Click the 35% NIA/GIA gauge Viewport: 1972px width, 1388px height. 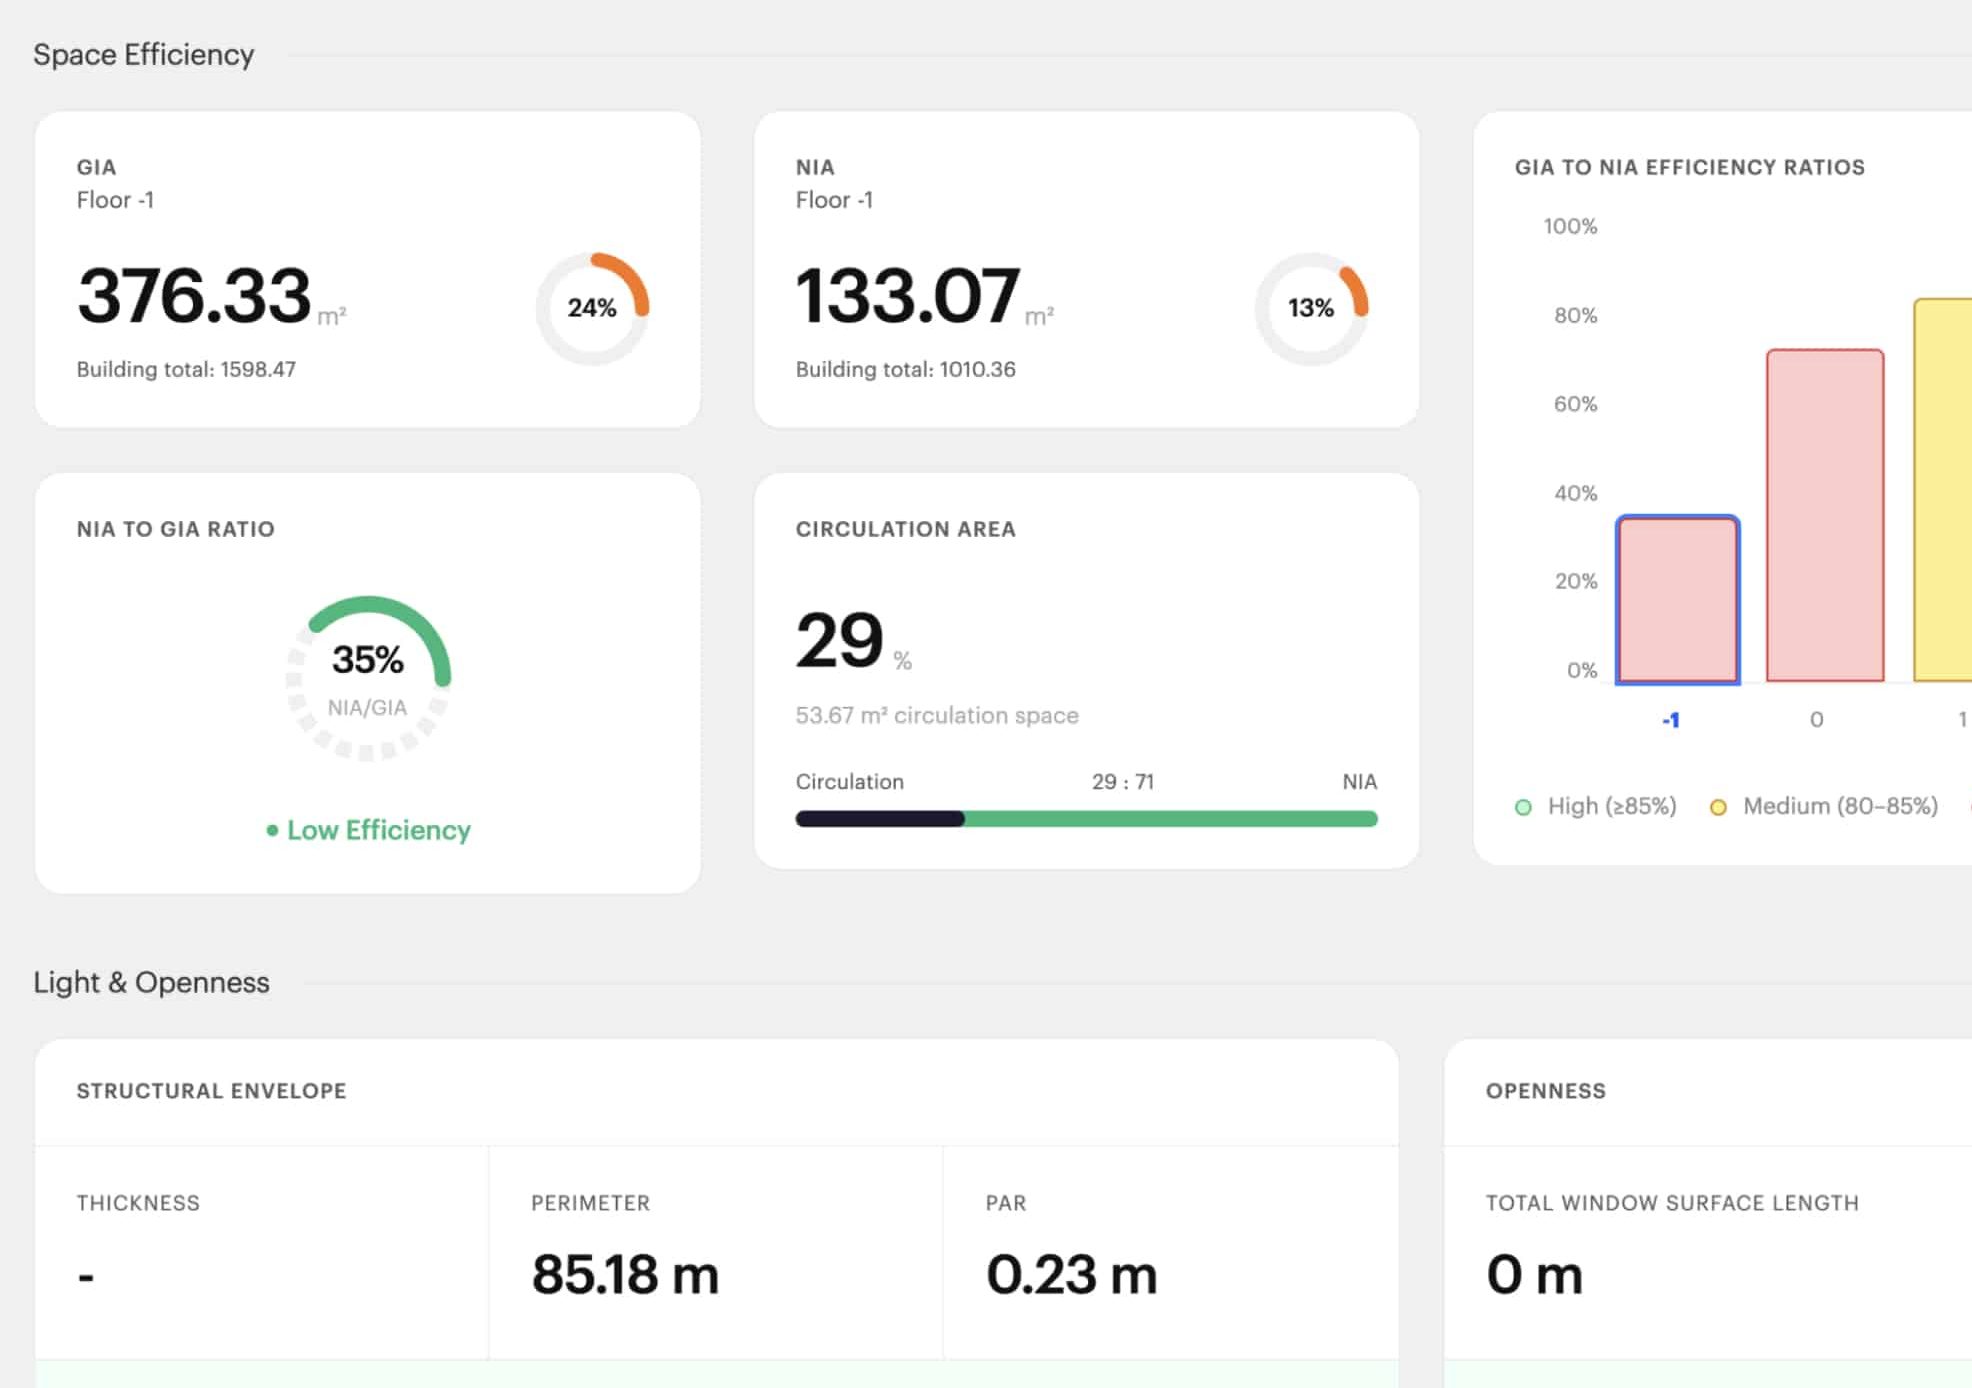click(x=368, y=678)
